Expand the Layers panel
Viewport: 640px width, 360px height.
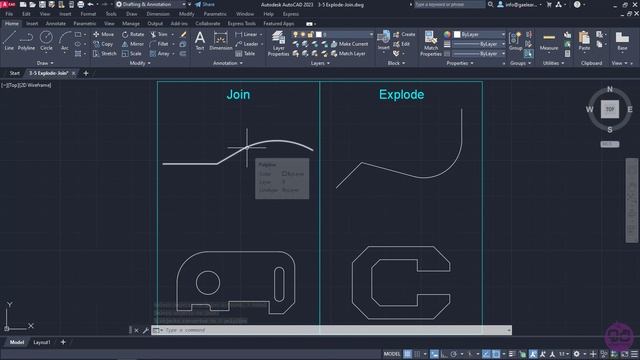pyautogui.click(x=320, y=63)
